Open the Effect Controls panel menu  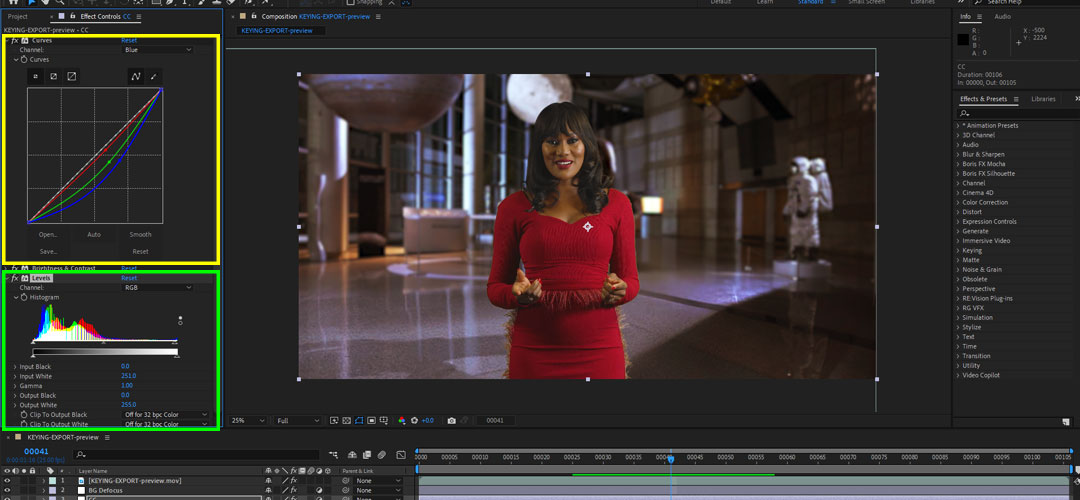pyautogui.click(x=139, y=17)
